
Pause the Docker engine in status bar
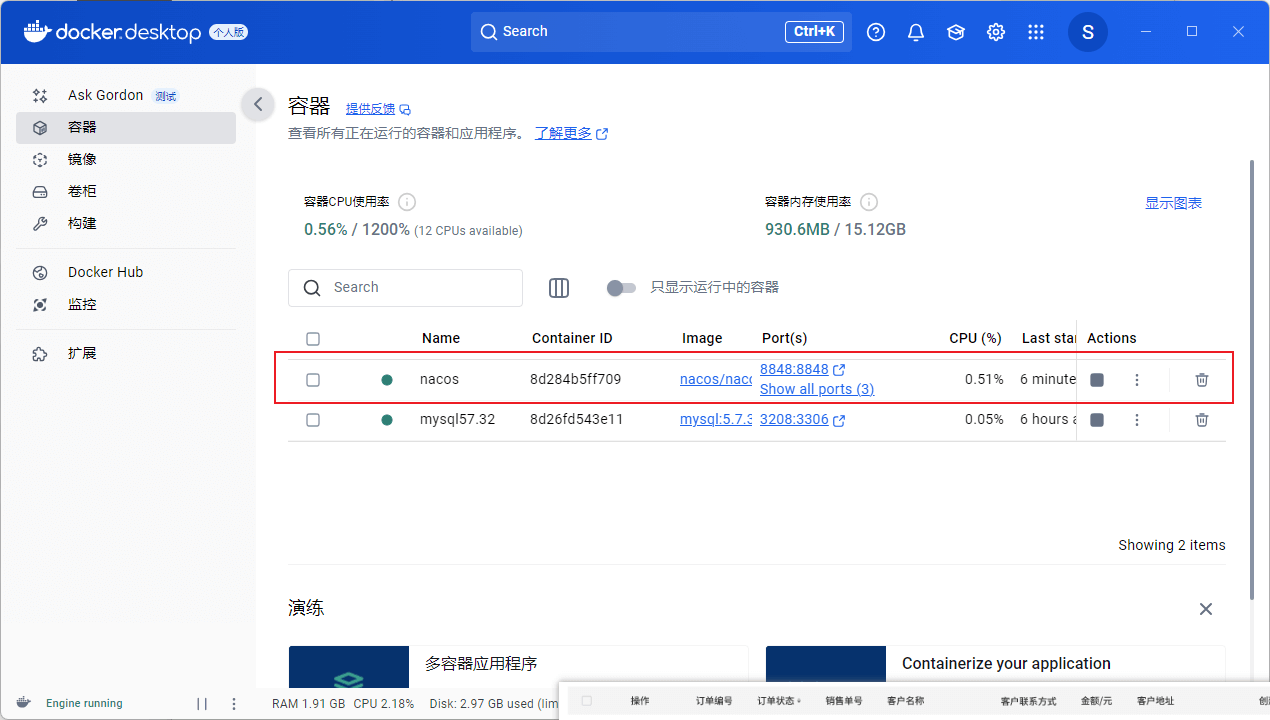(x=202, y=704)
